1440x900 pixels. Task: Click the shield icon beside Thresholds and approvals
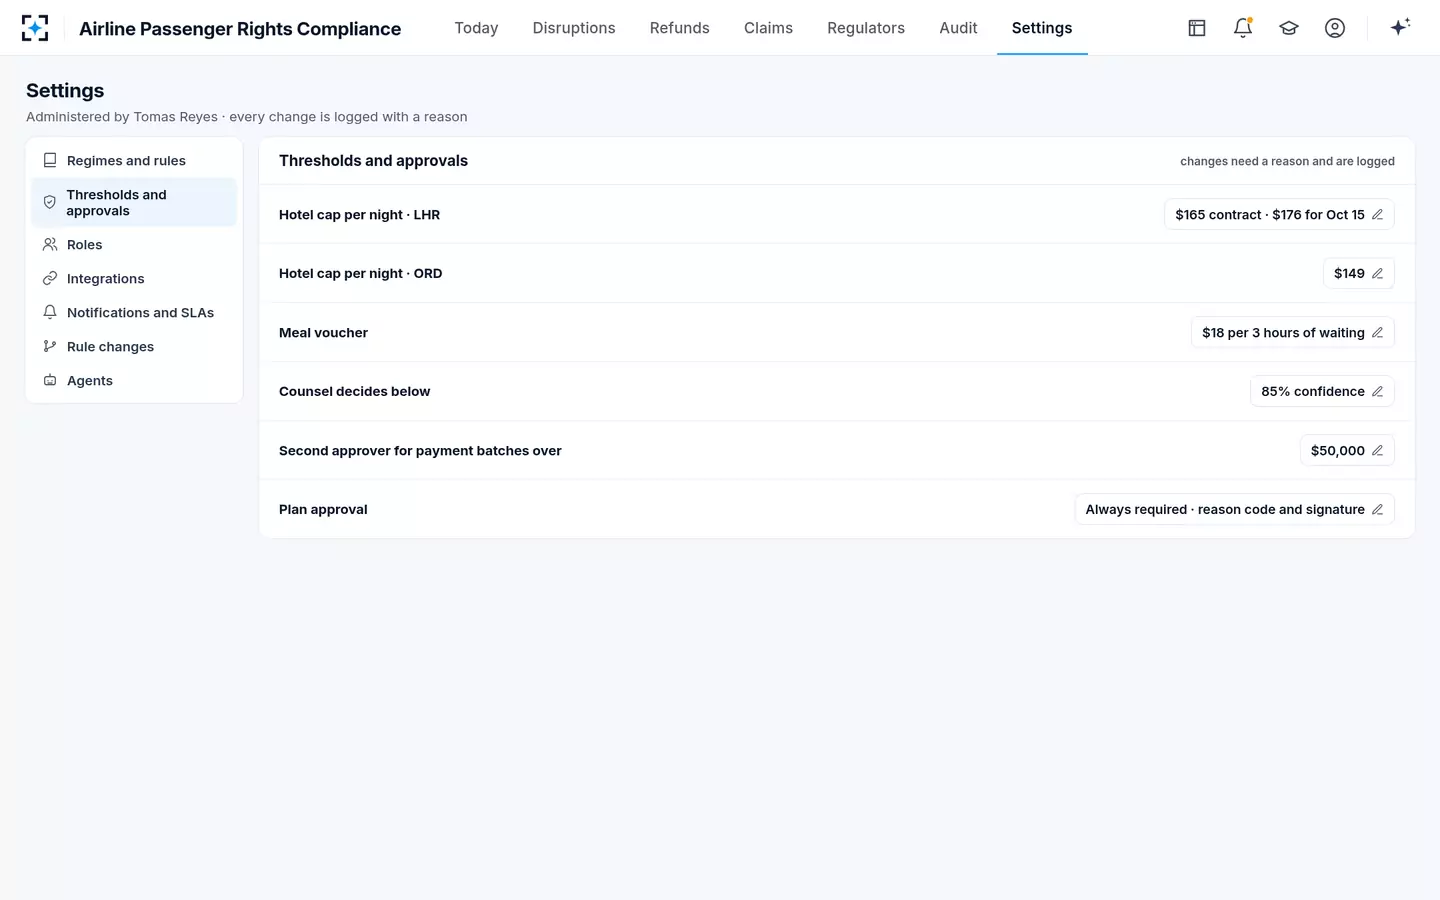[50, 202]
